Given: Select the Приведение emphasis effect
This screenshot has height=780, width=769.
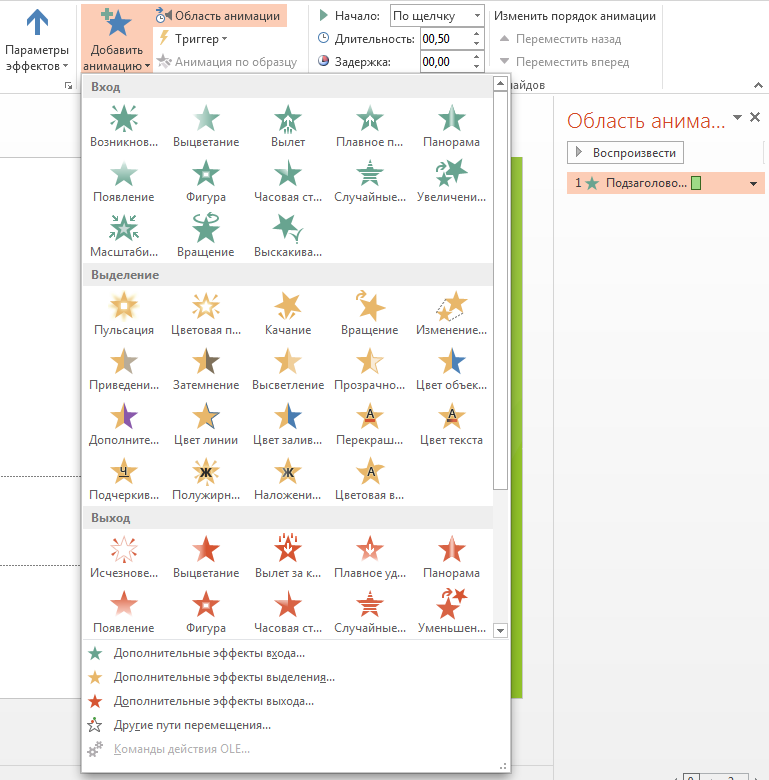Looking at the screenshot, I should tap(124, 369).
